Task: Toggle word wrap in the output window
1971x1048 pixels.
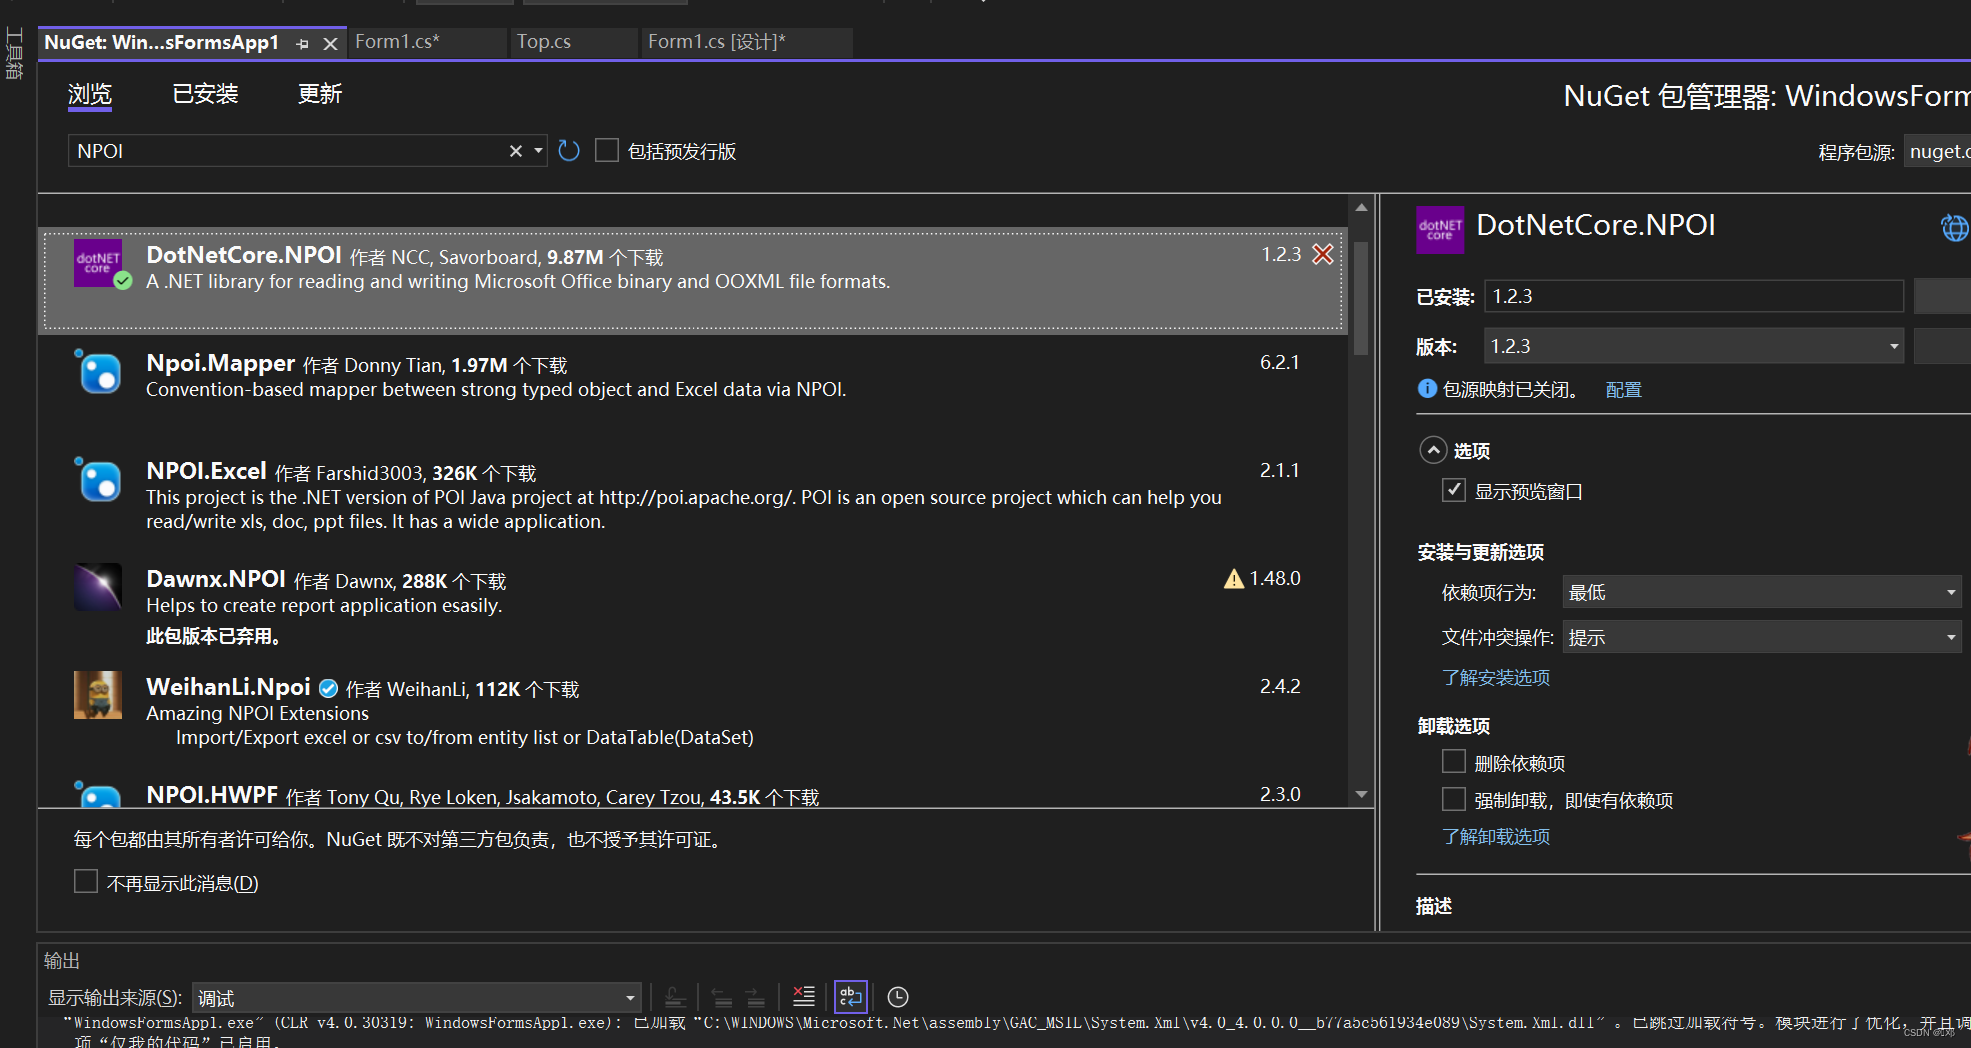Action: pos(850,996)
